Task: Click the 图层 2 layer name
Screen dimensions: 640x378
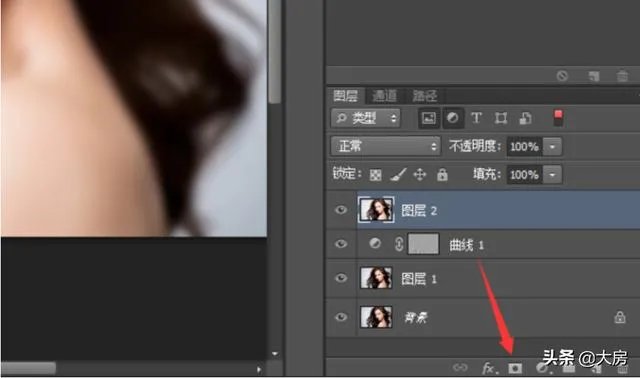Action: [419, 210]
